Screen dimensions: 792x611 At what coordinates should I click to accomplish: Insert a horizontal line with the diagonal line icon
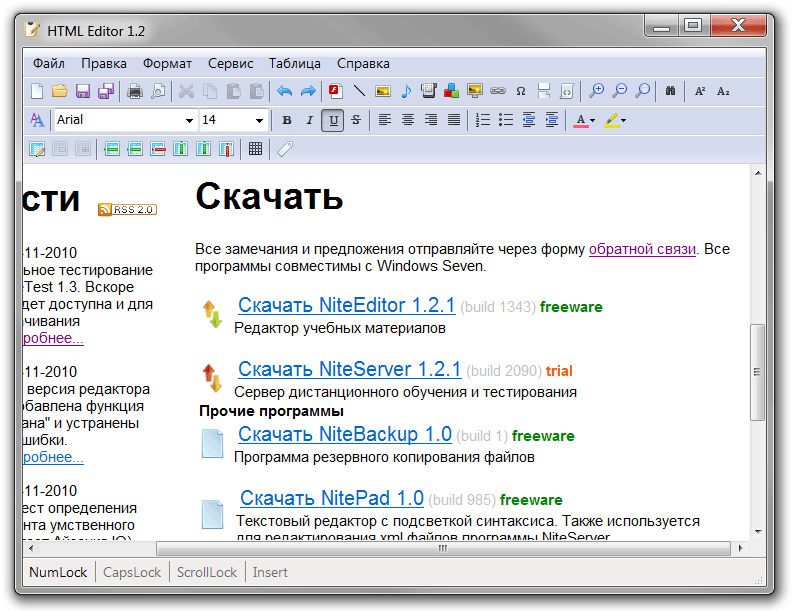tap(359, 91)
